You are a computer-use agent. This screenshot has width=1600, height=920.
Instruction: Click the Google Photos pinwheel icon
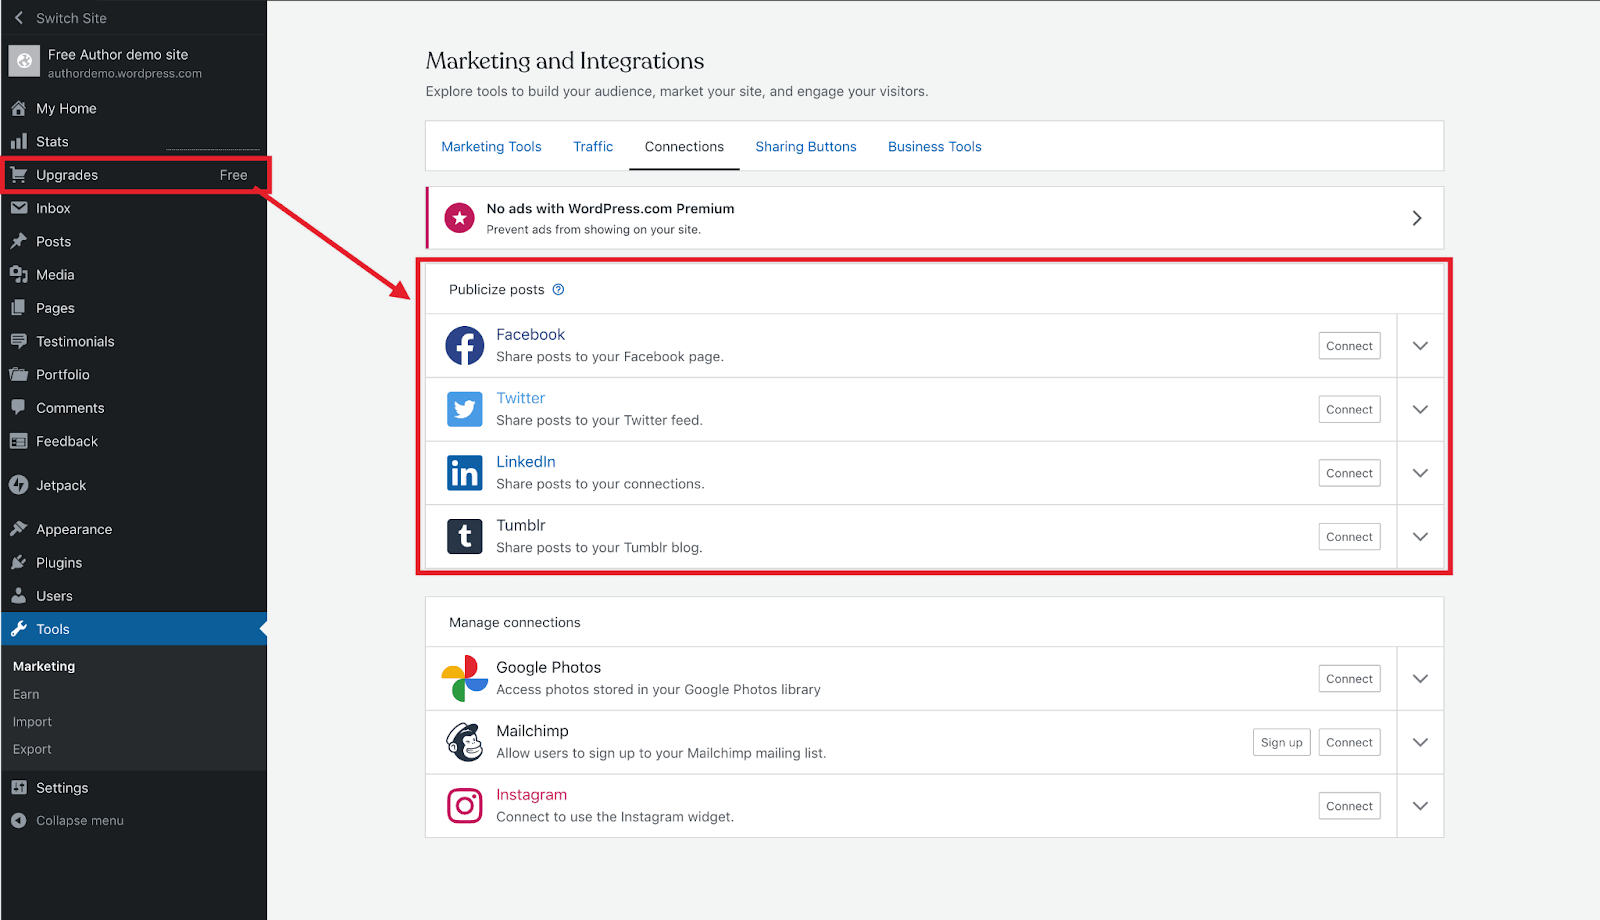[465, 679]
